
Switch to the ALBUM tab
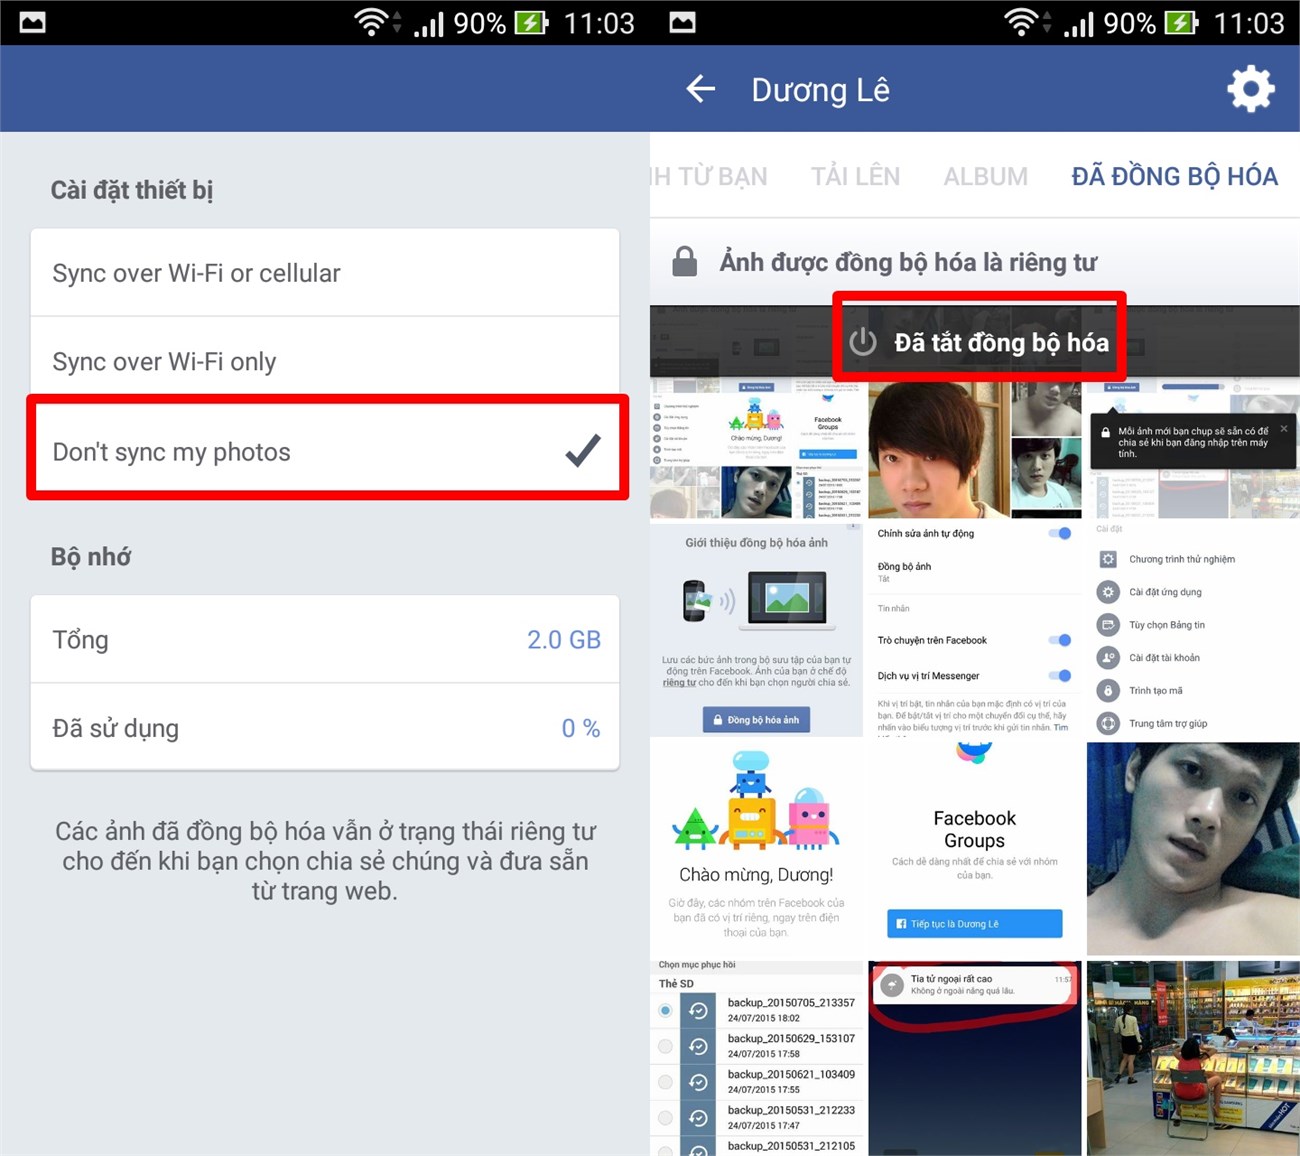(x=985, y=176)
